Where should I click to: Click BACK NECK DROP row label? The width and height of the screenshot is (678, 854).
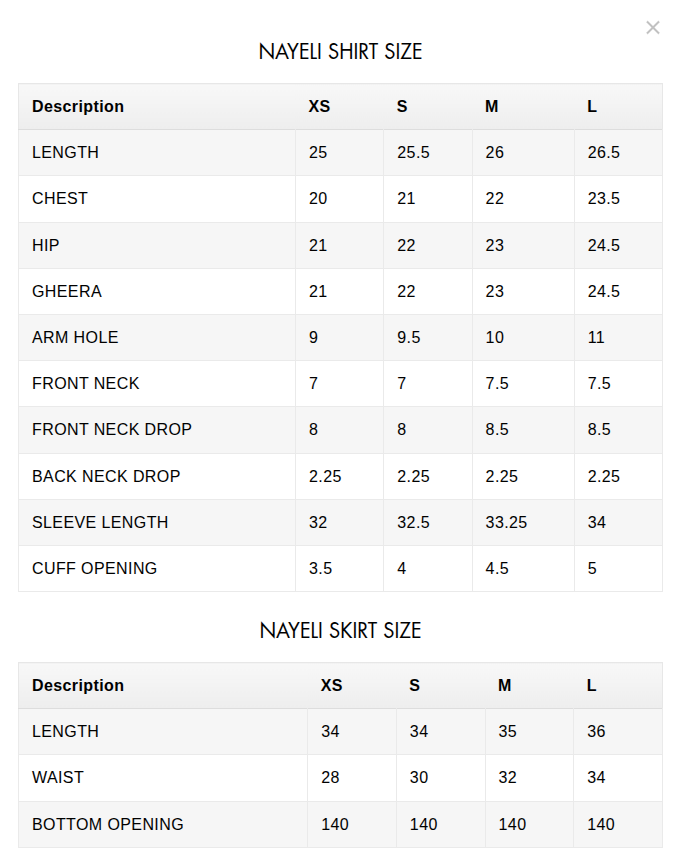[x=106, y=476]
